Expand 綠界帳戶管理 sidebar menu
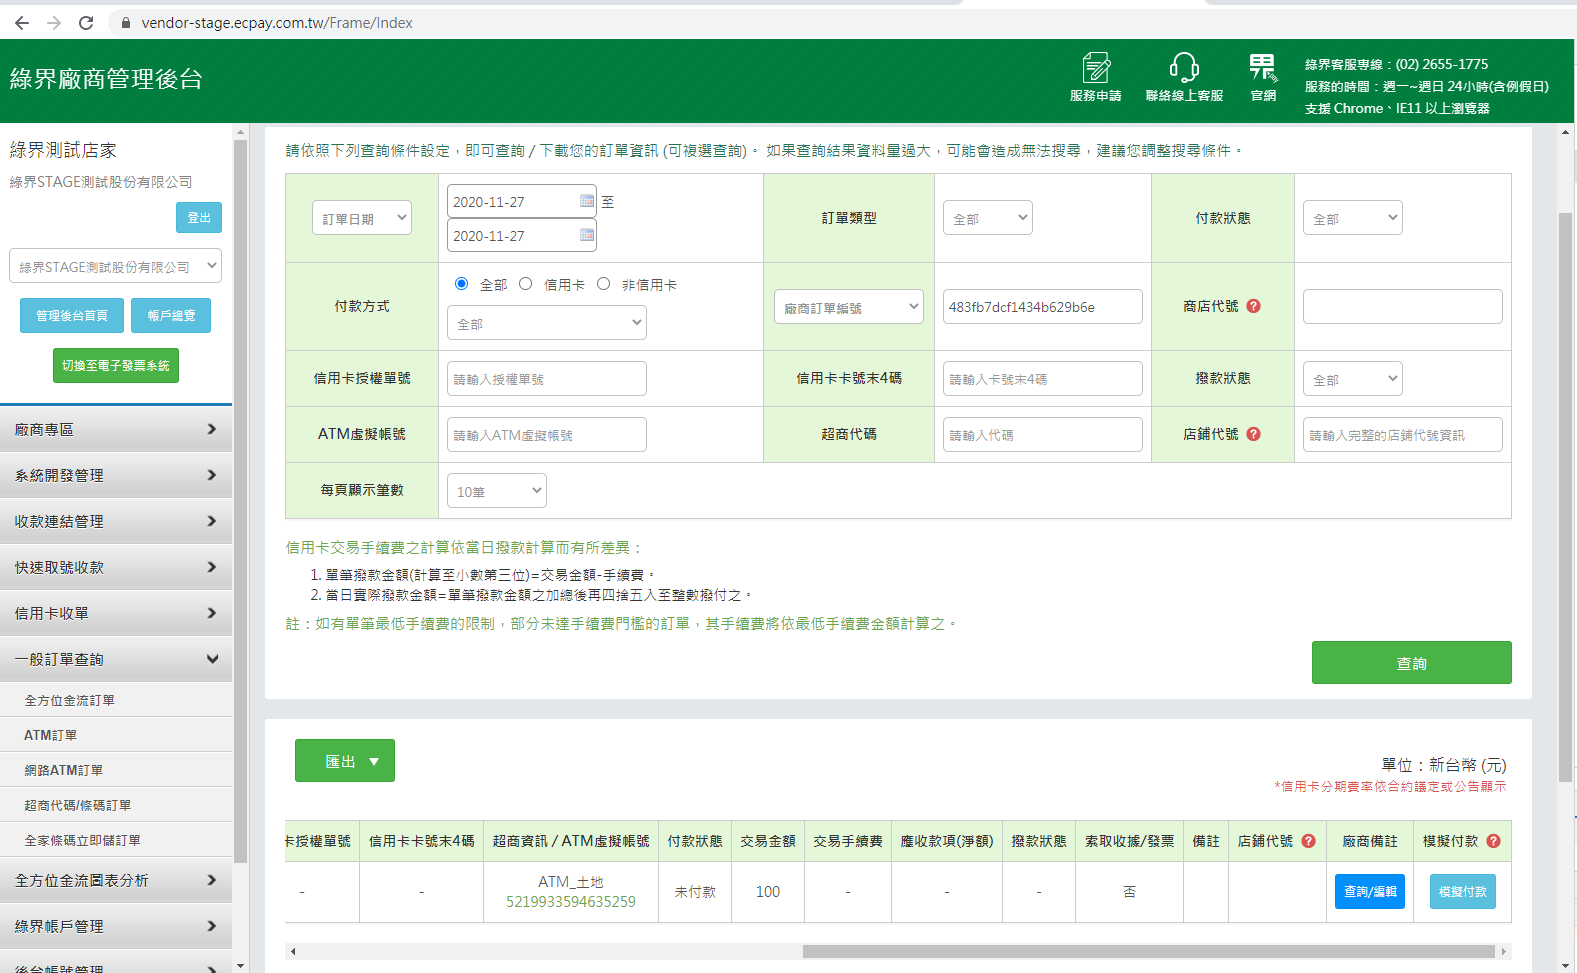 (116, 926)
